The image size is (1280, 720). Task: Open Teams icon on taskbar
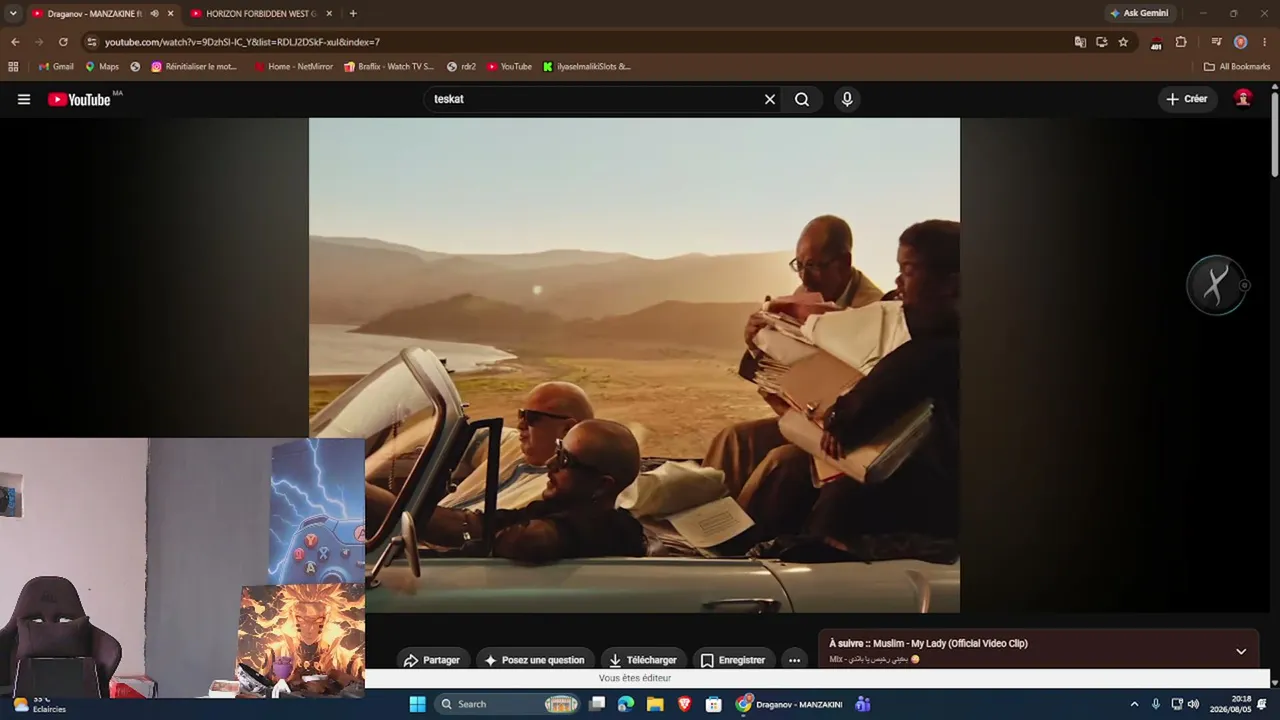[863, 704]
